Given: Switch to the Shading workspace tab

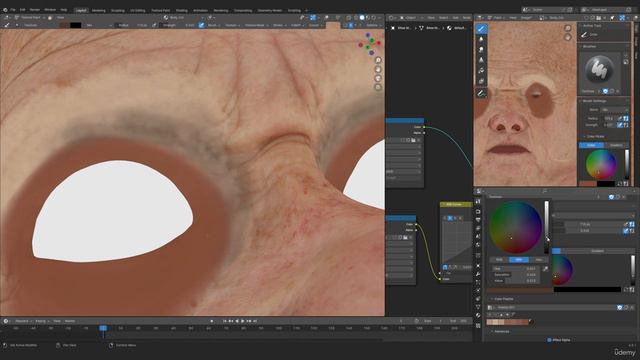Looking at the screenshot, I should [x=181, y=10].
